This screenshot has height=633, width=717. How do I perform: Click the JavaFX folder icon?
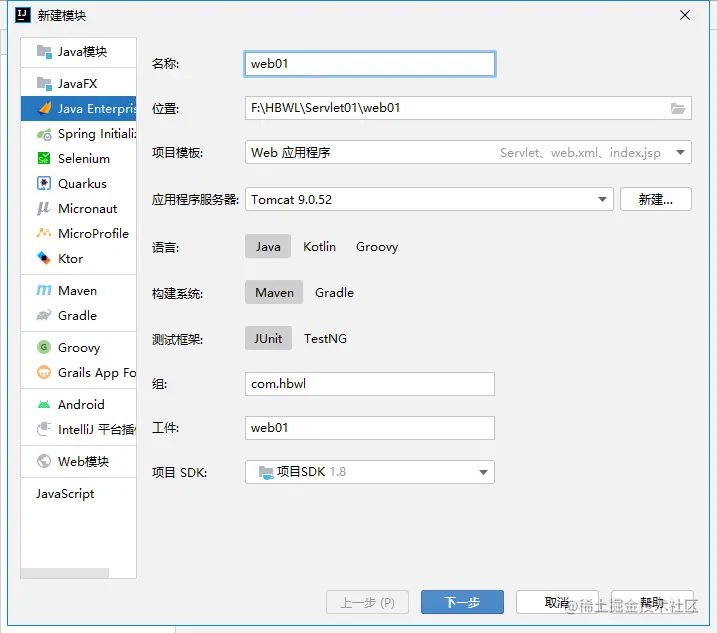point(44,84)
